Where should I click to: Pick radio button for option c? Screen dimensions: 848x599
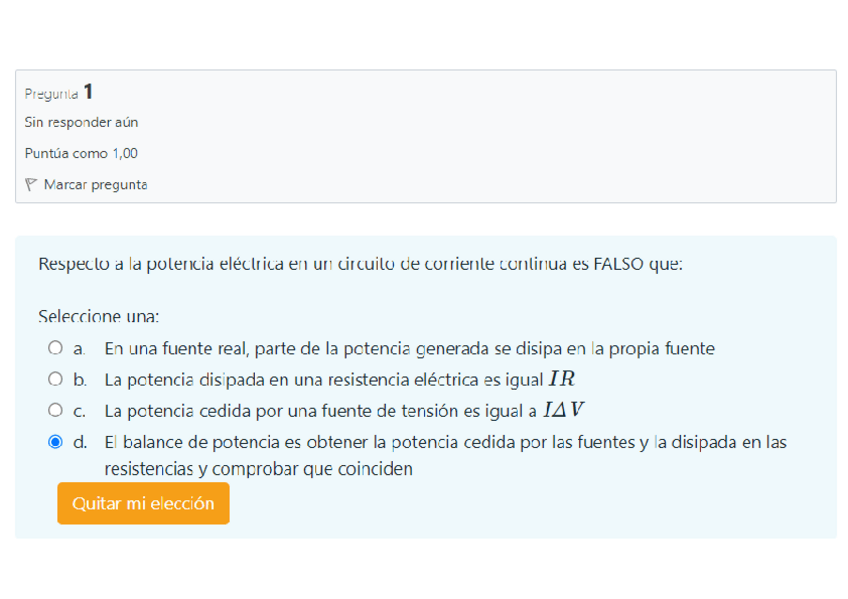point(55,411)
